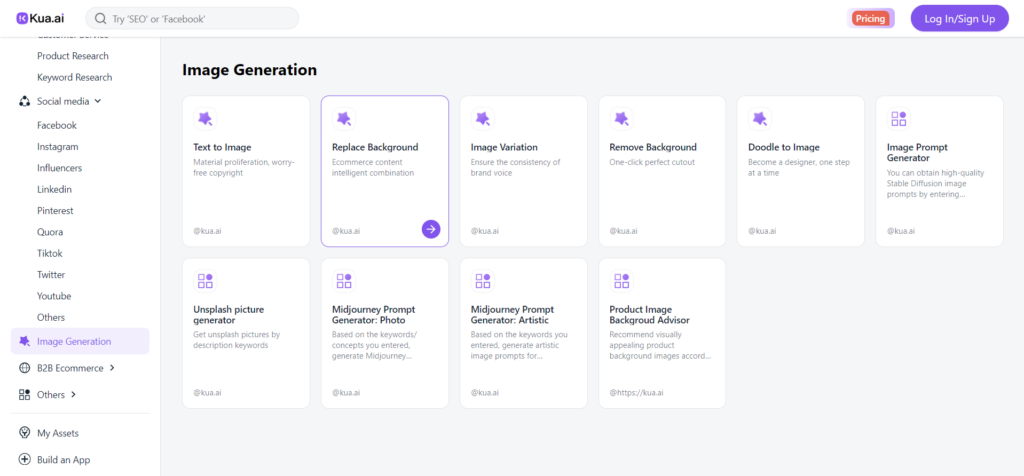Click the Text to Image wand icon
This screenshot has width=1024, height=476.
pyautogui.click(x=205, y=118)
